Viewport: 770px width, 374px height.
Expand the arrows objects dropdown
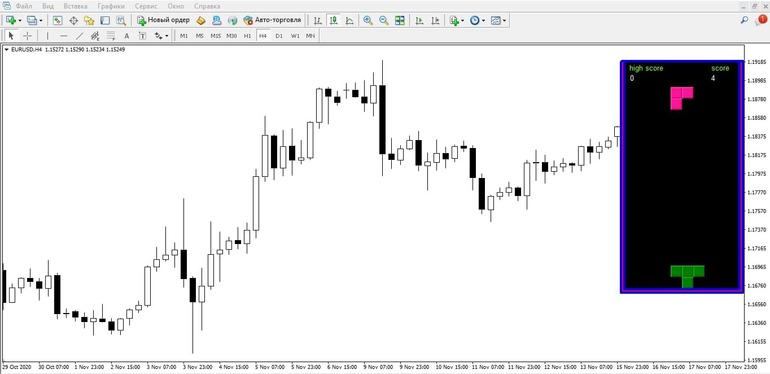(161, 36)
